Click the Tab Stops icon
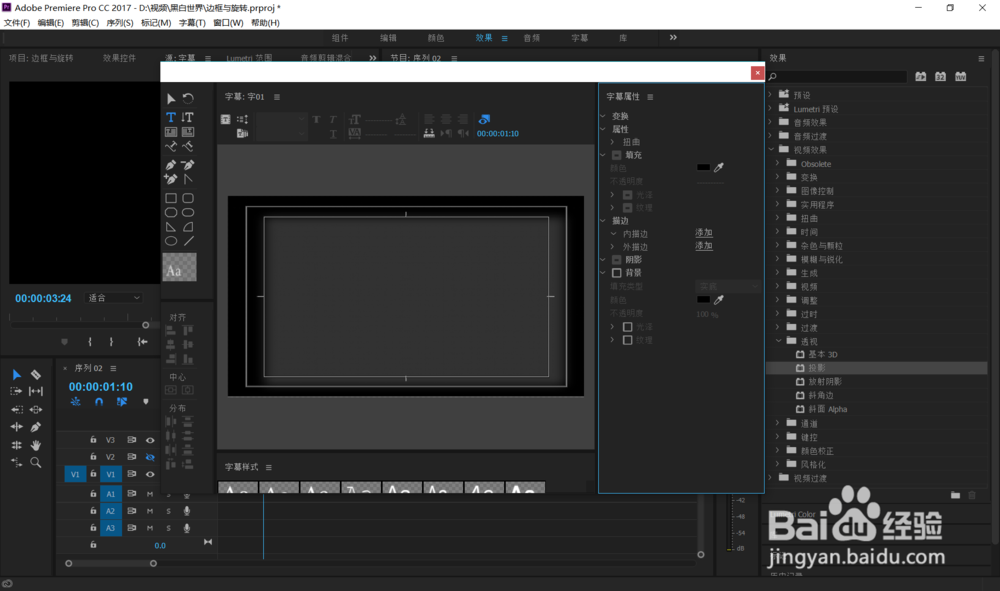 429,133
